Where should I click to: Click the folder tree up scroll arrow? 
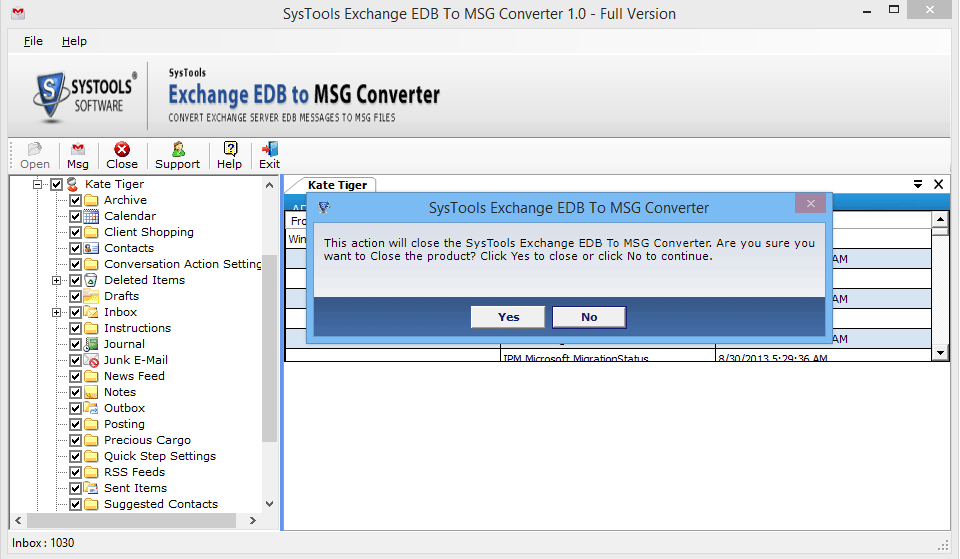269,185
